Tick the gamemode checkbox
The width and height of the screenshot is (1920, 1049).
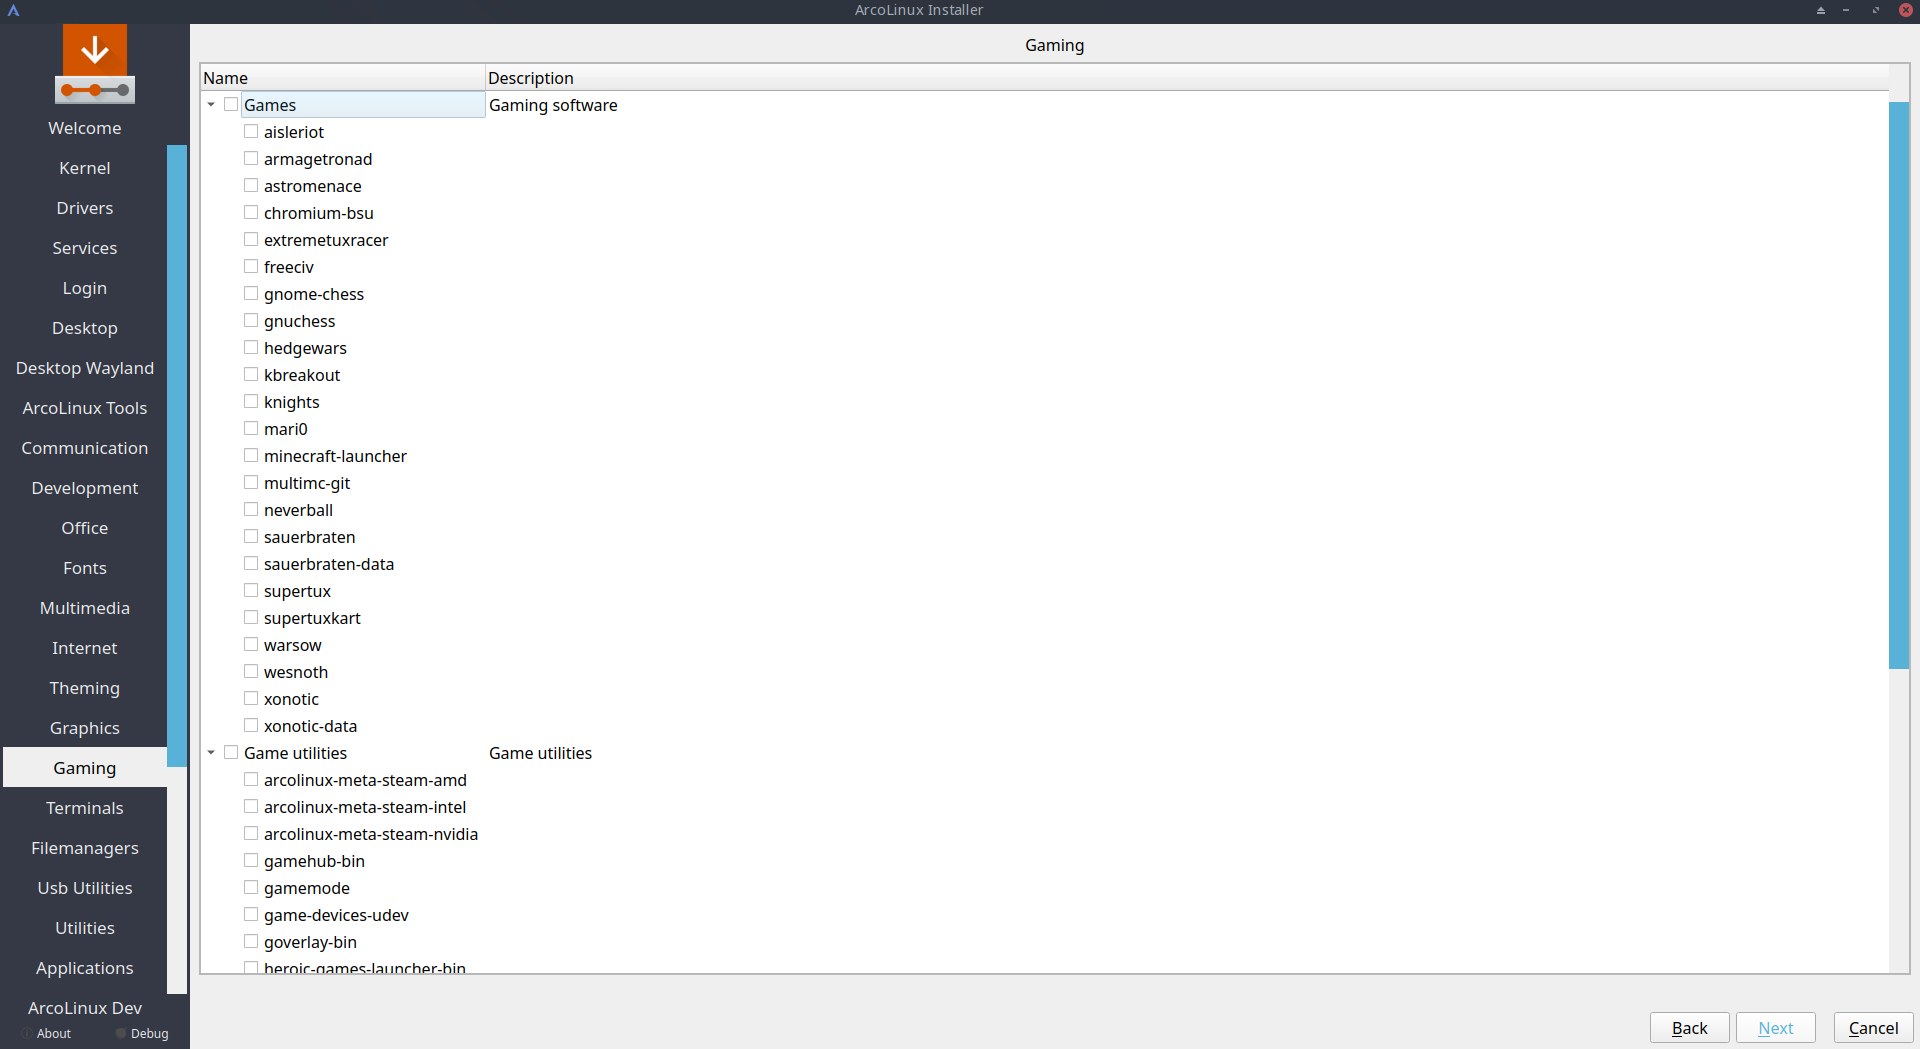(x=251, y=888)
